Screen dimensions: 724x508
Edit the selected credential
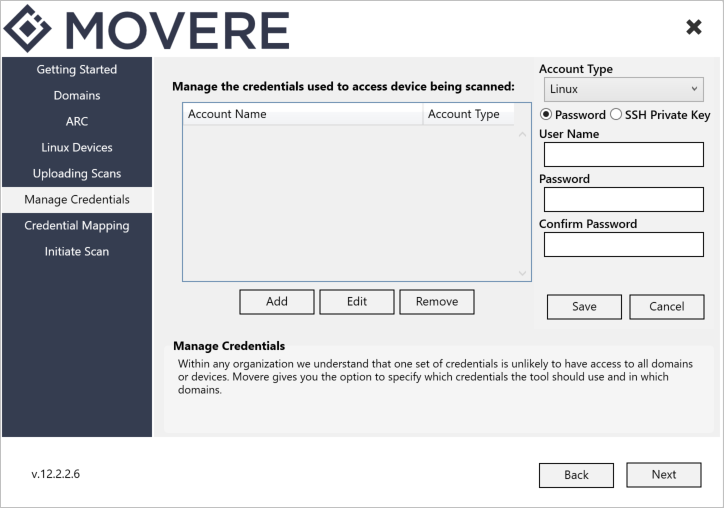point(357,302)
